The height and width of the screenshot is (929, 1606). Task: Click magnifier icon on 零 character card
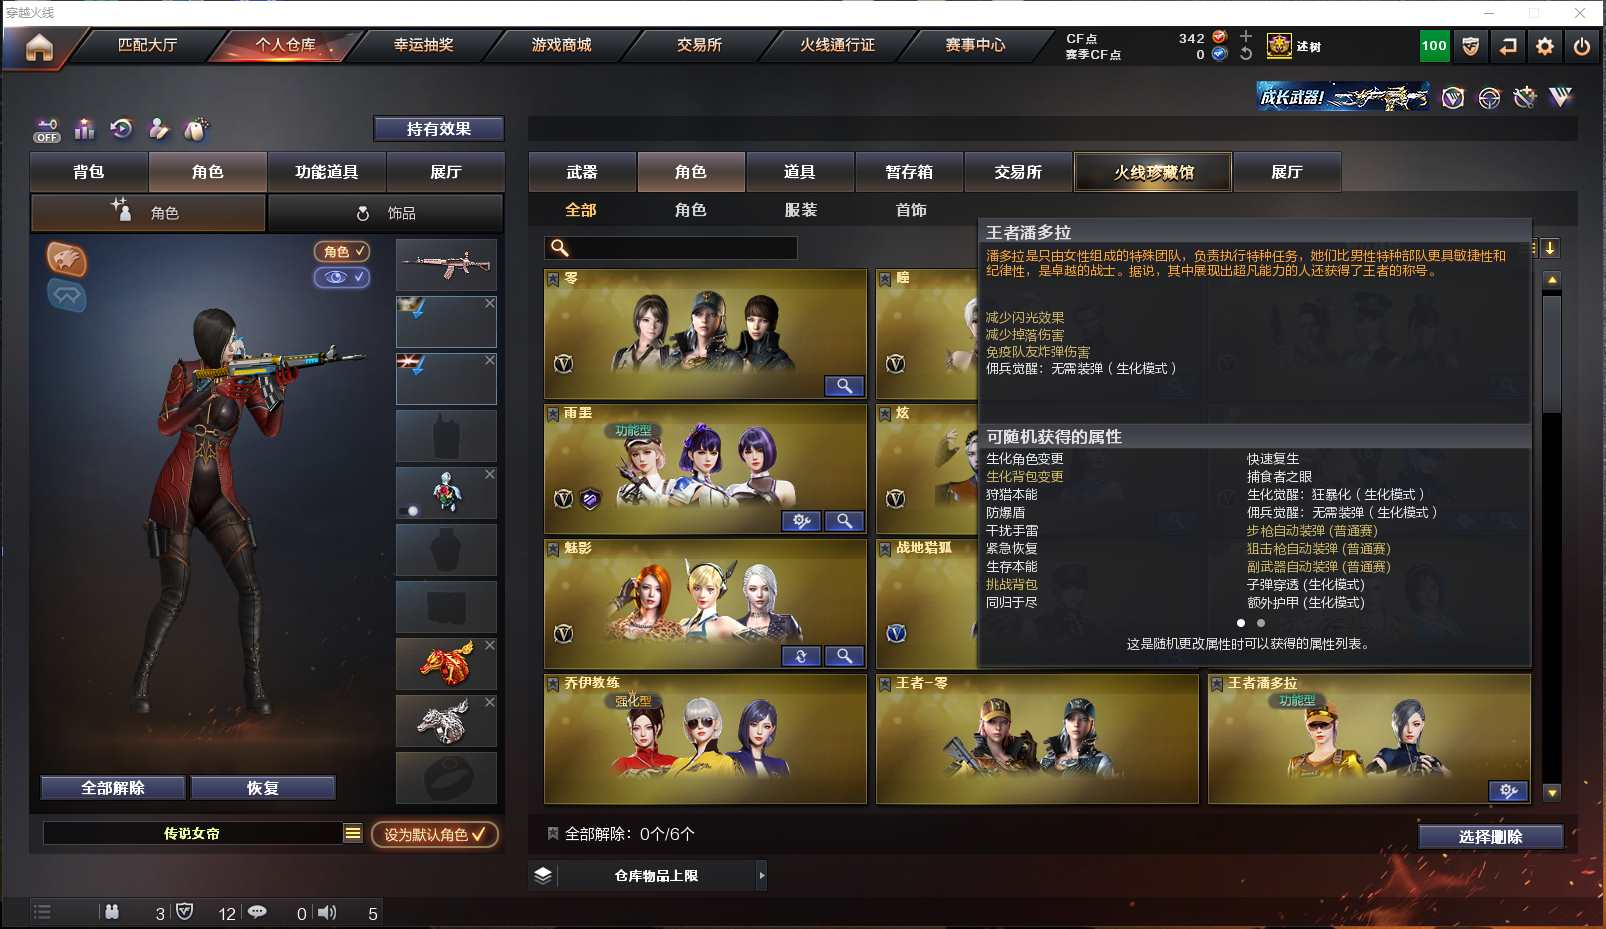click(844, 386)
